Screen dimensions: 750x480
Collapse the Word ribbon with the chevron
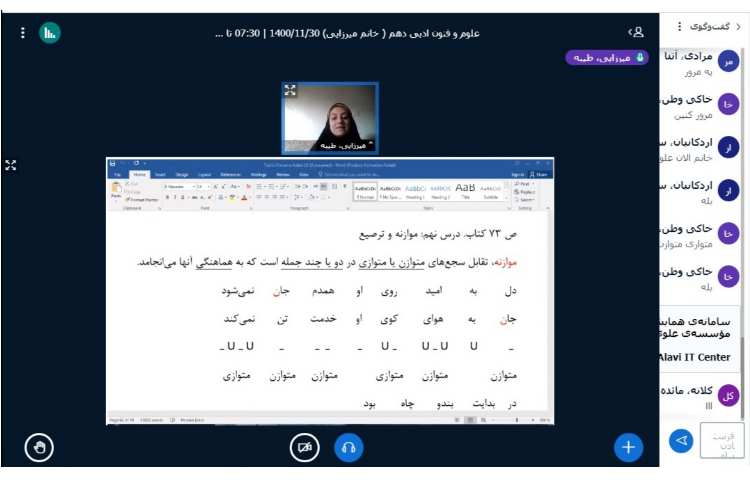[x=548, y=208]
